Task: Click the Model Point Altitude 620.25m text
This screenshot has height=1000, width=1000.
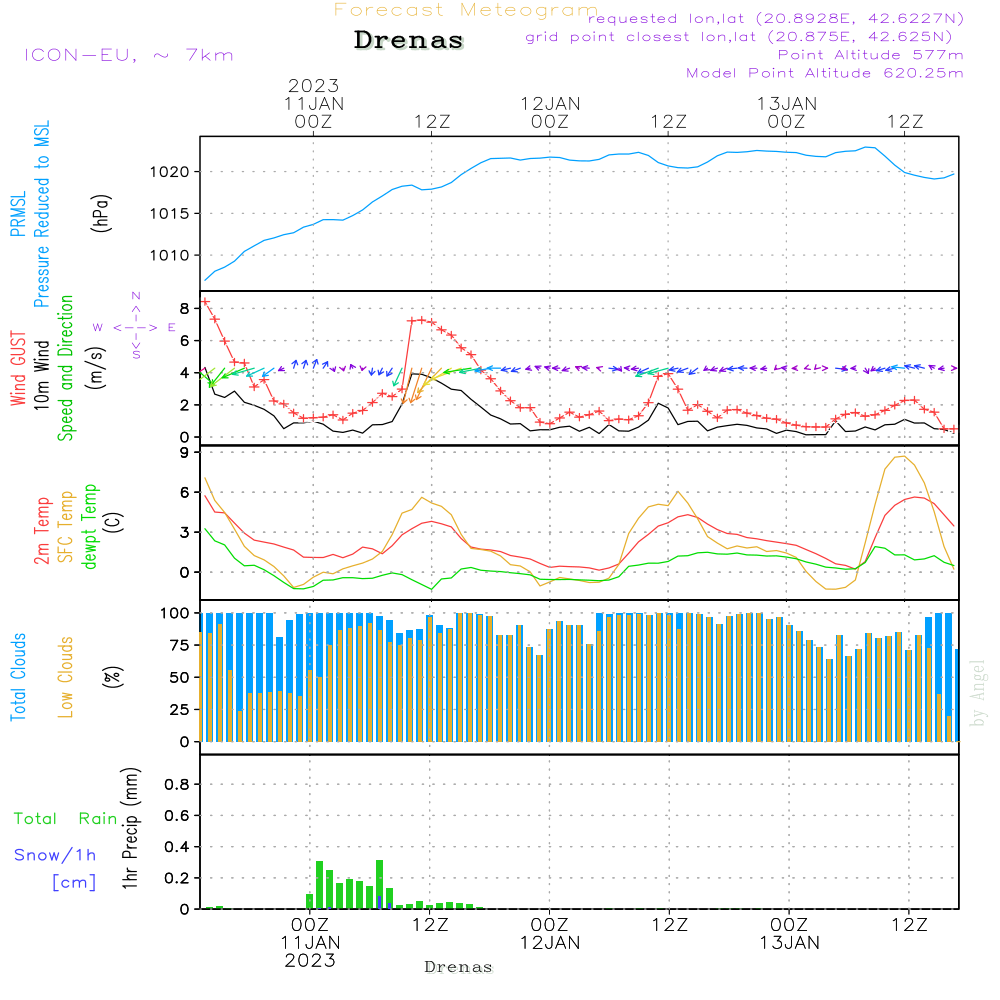Action: pos(825,73)
